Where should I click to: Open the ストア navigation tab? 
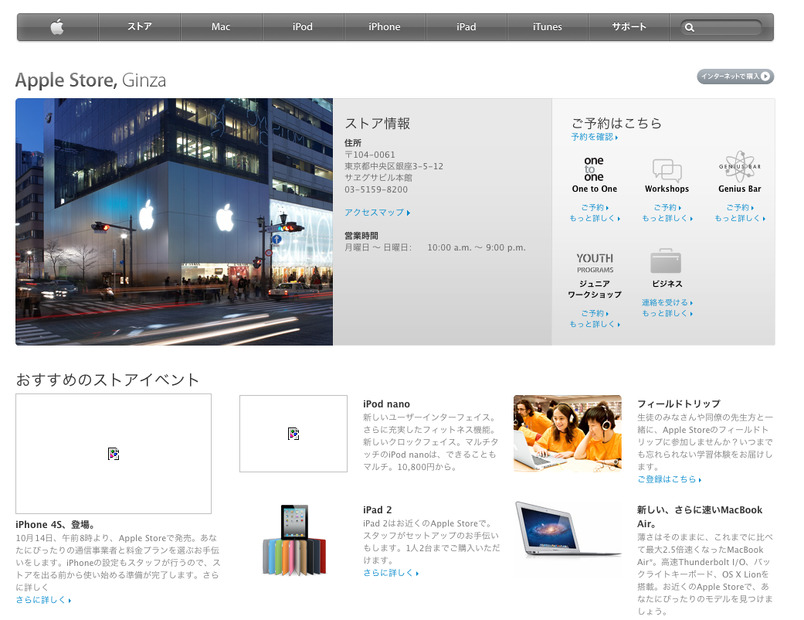tap(139, 27)
